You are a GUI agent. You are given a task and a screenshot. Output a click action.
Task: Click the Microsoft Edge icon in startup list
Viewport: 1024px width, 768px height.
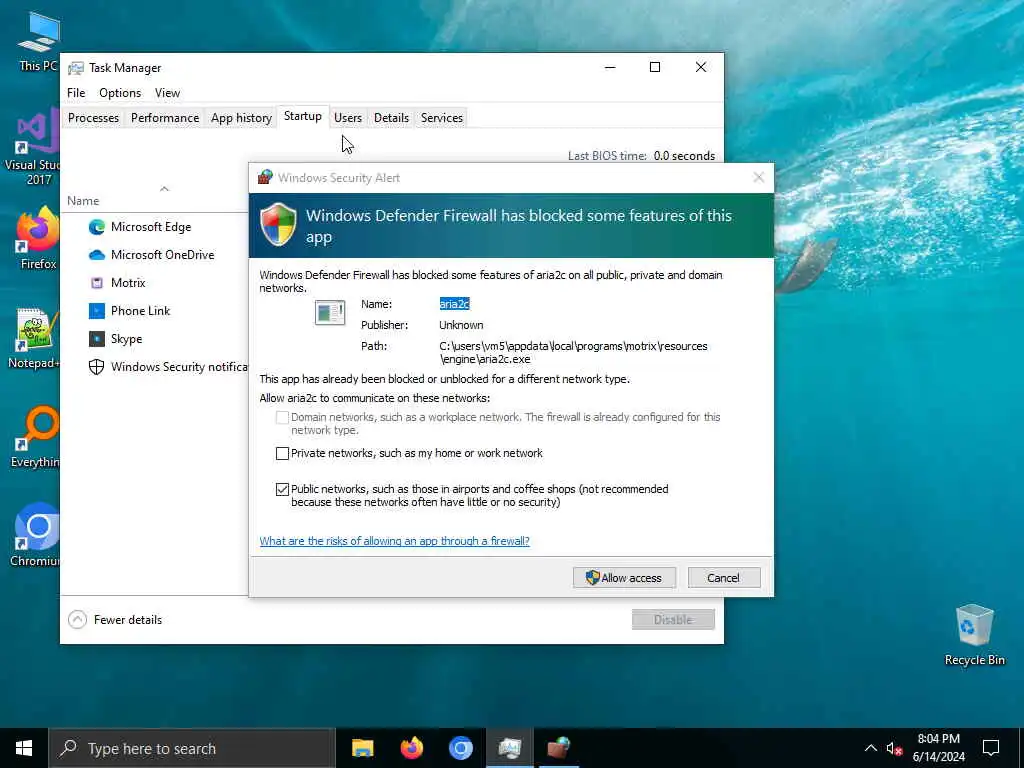(97, 227)
